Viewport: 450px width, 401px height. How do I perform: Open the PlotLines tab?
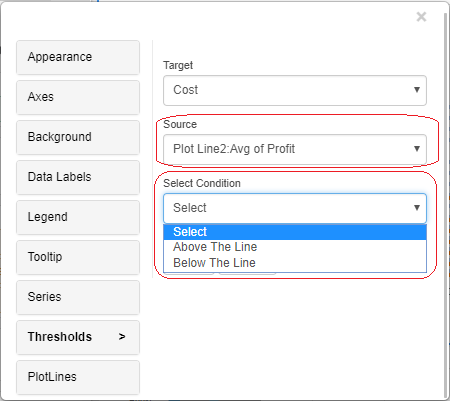(x=78, y=377)
